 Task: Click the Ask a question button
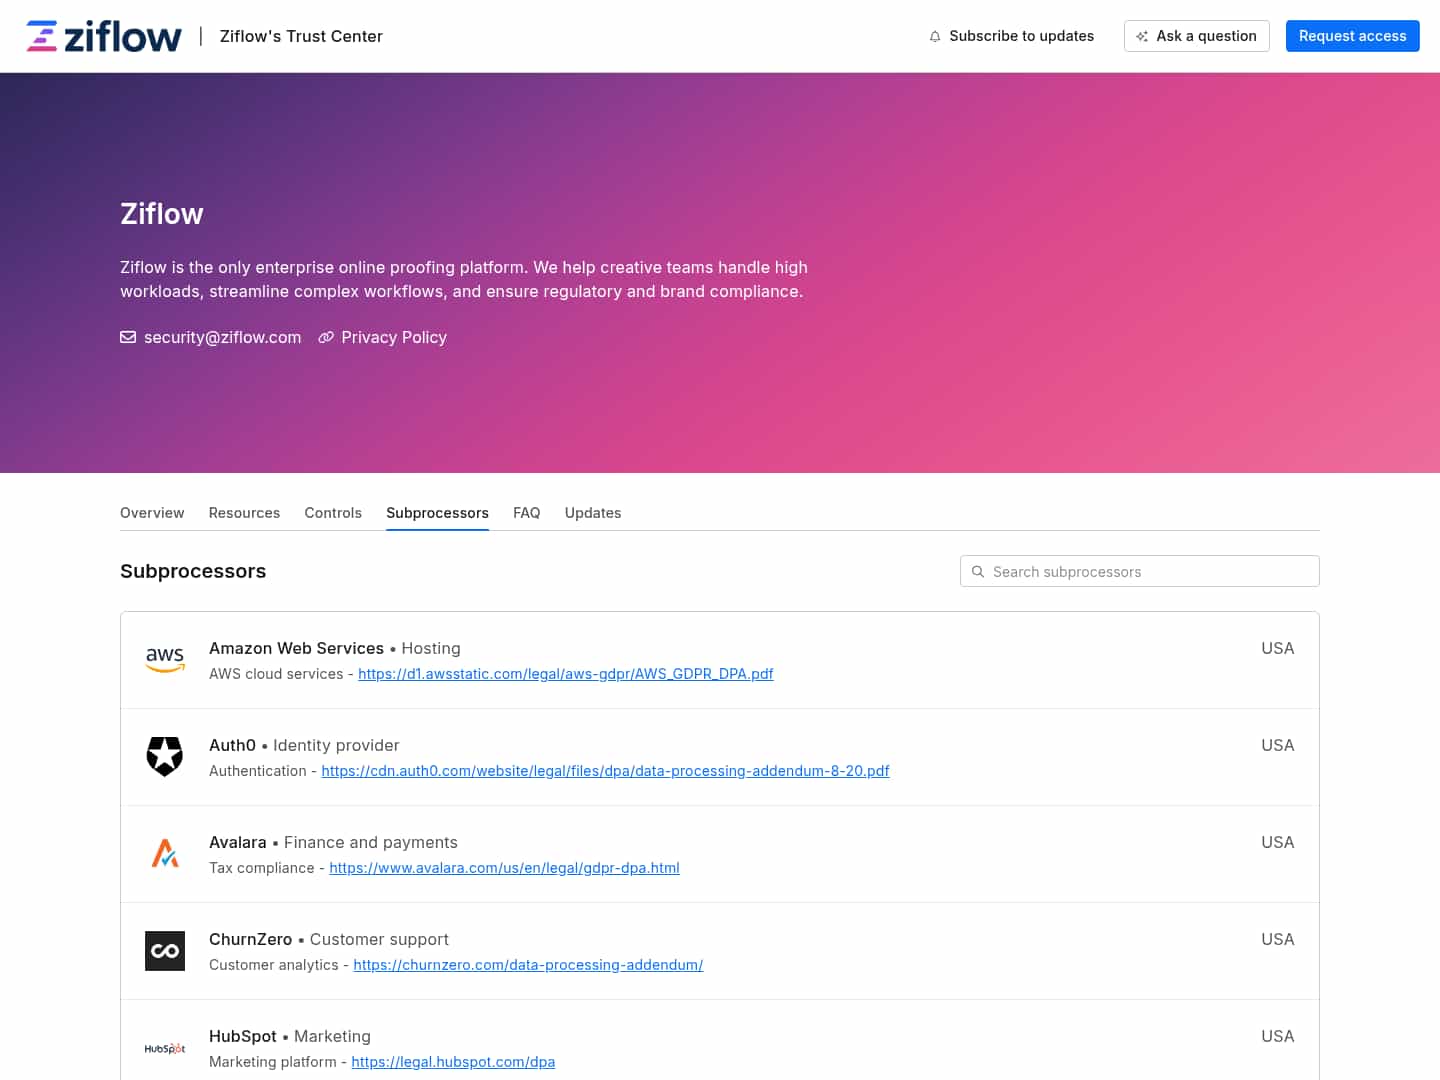1196,36
